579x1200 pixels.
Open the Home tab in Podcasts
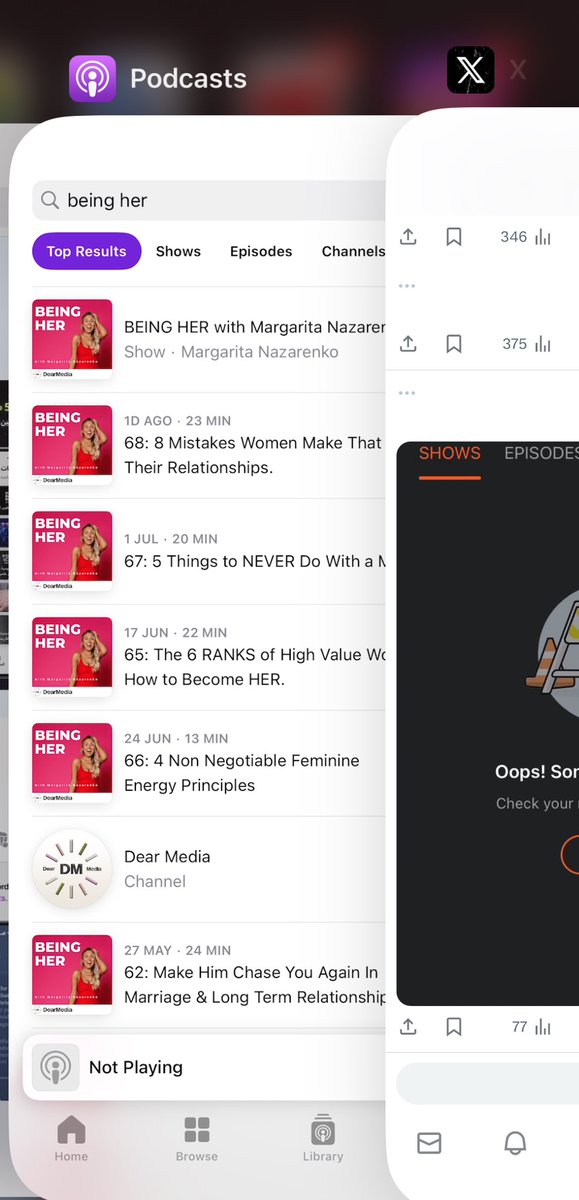tap(71, 1139)
